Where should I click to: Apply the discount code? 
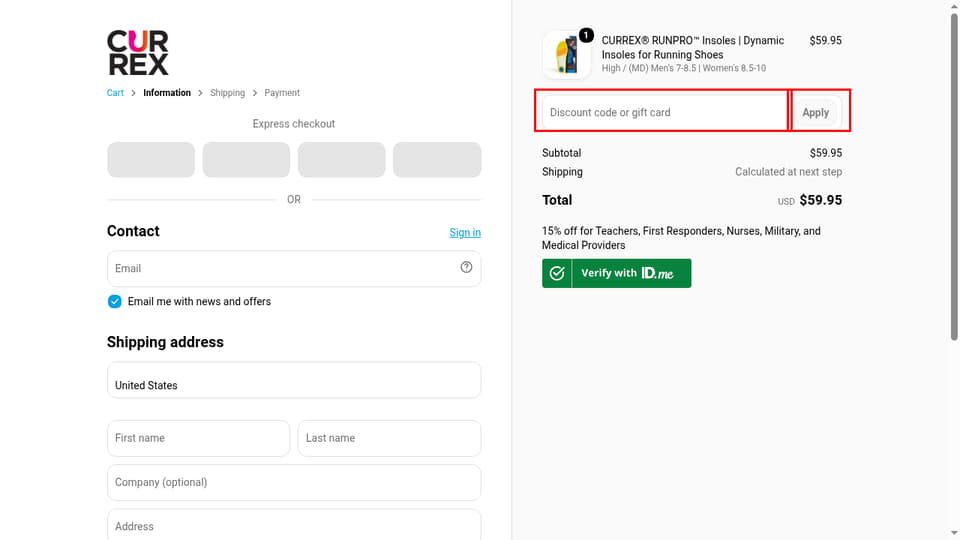[816, 113]
